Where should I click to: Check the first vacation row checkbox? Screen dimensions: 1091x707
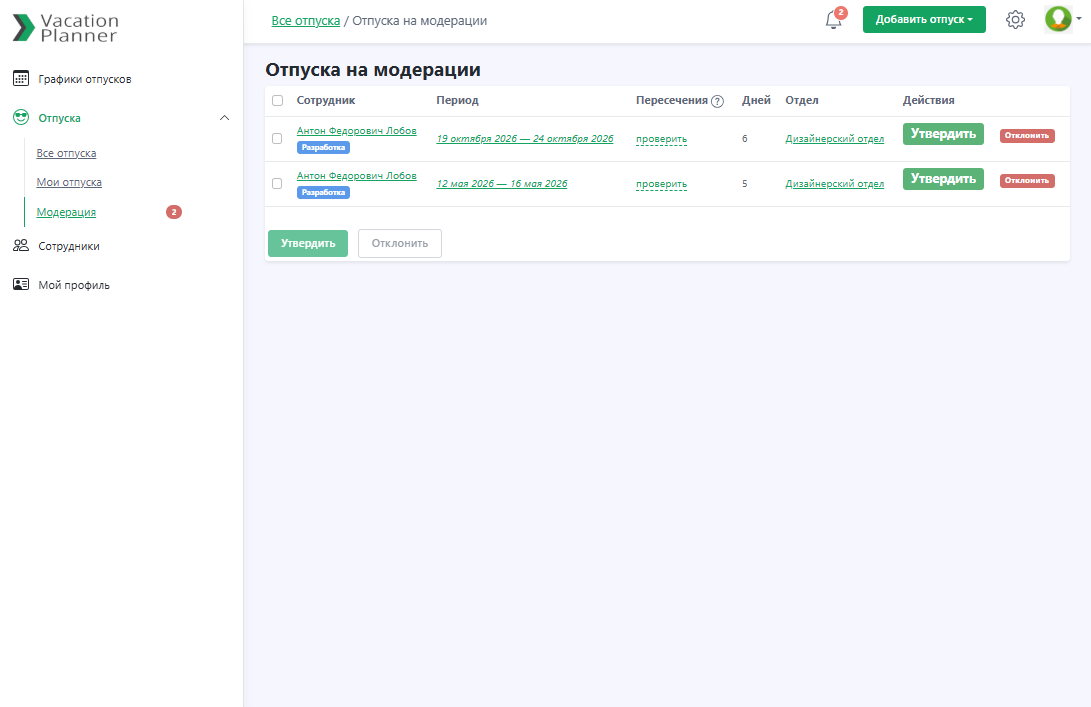click(x=277, y=139)
